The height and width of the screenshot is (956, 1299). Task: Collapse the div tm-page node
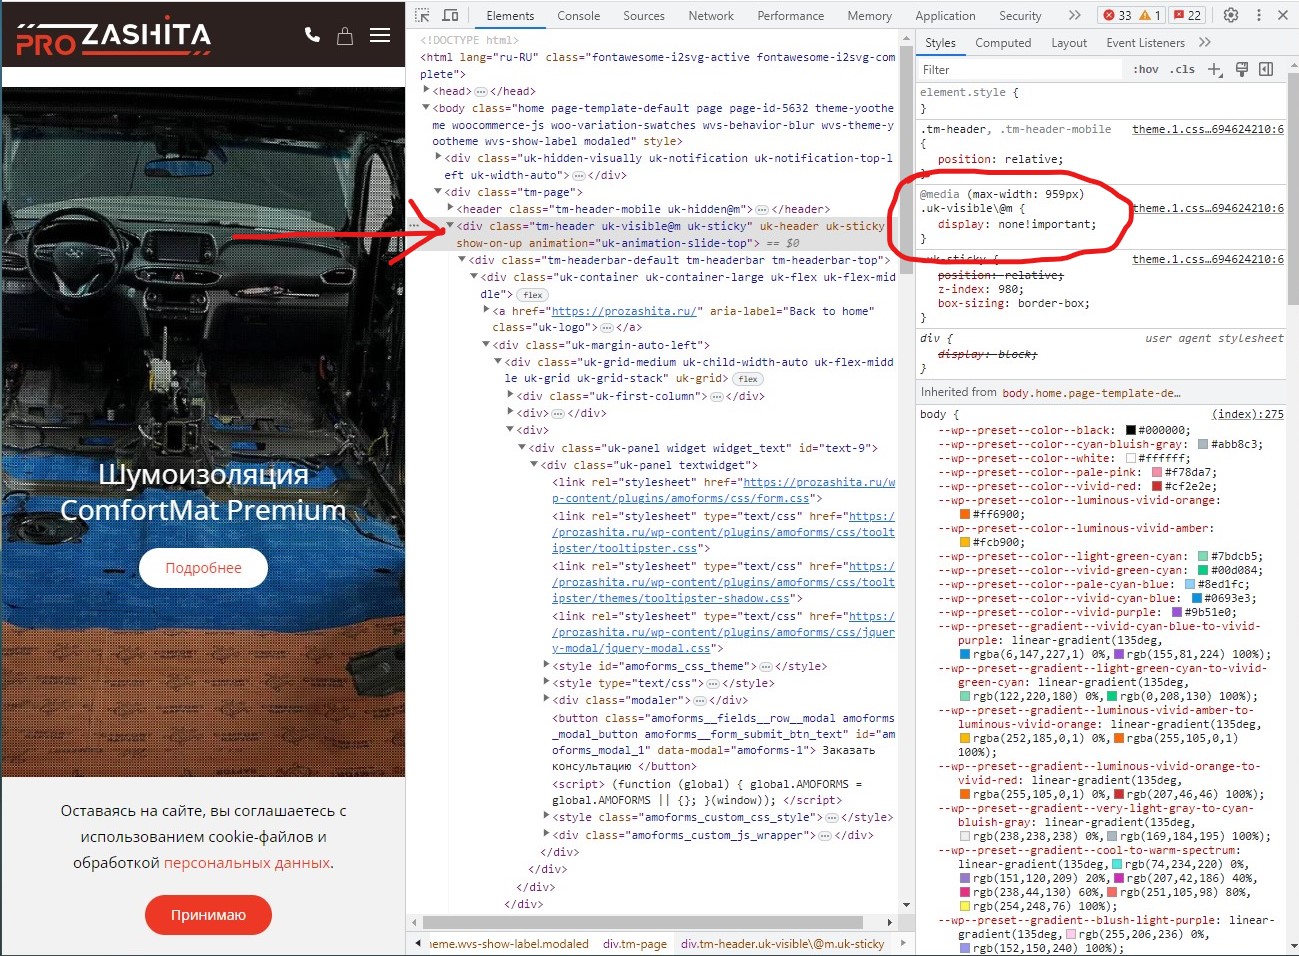coord(439,192)
